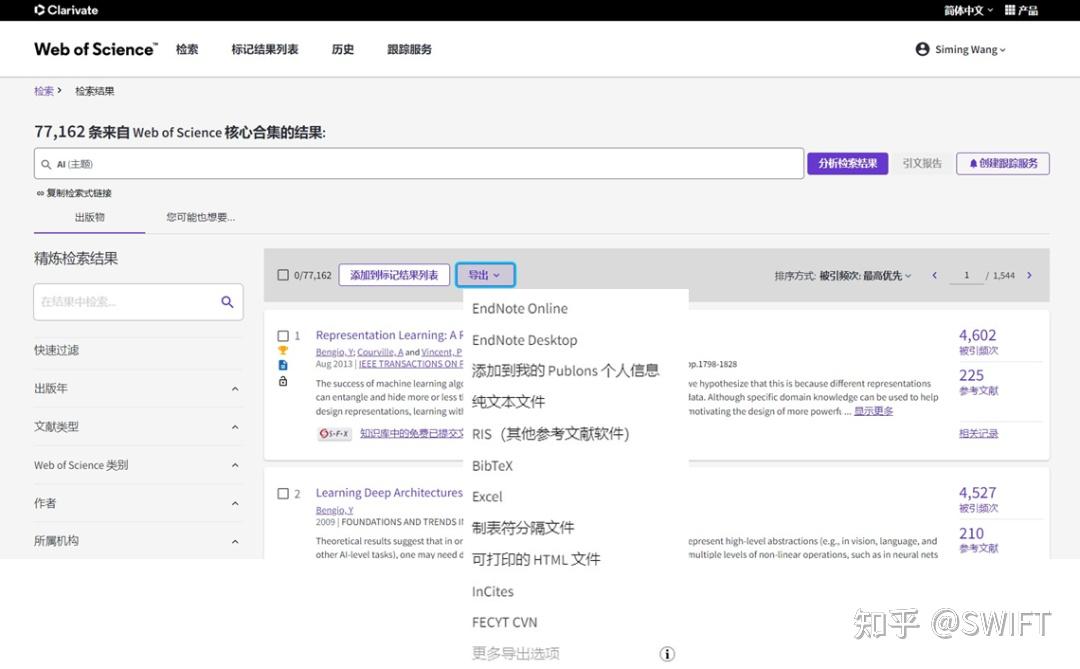Select EndNote Online from the export menu
Viewport: 1080px width, 669px height.
[521, 309]
